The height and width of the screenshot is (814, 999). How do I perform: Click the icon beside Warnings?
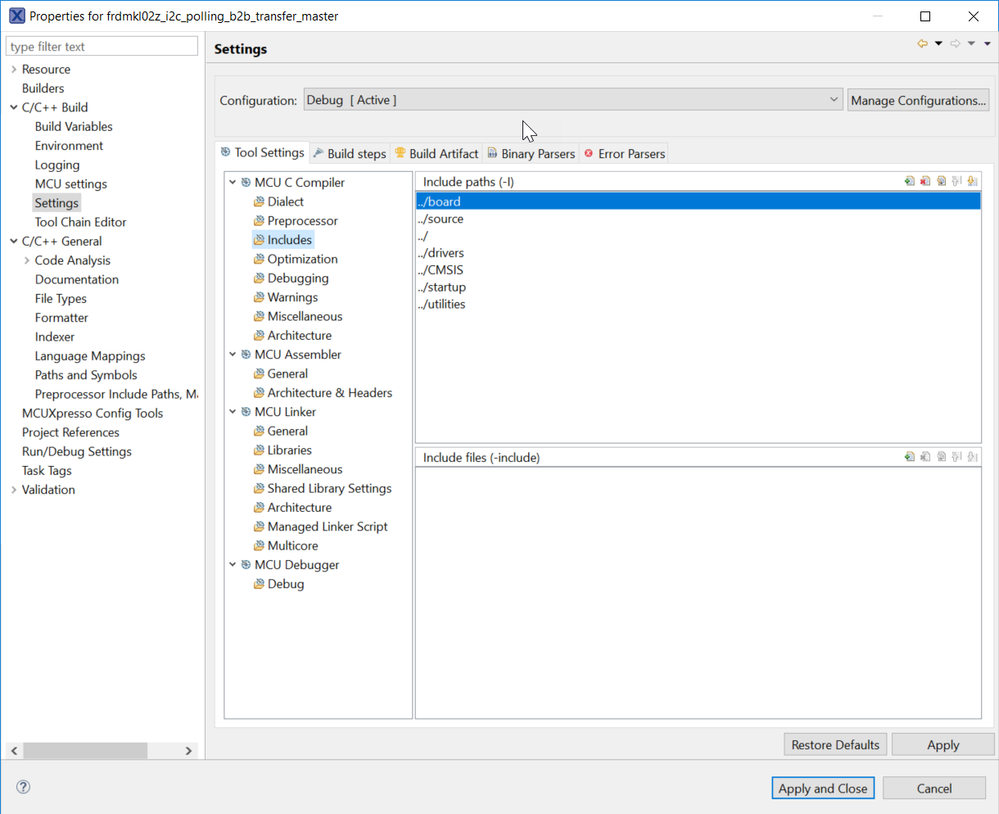tap(259, 297)
